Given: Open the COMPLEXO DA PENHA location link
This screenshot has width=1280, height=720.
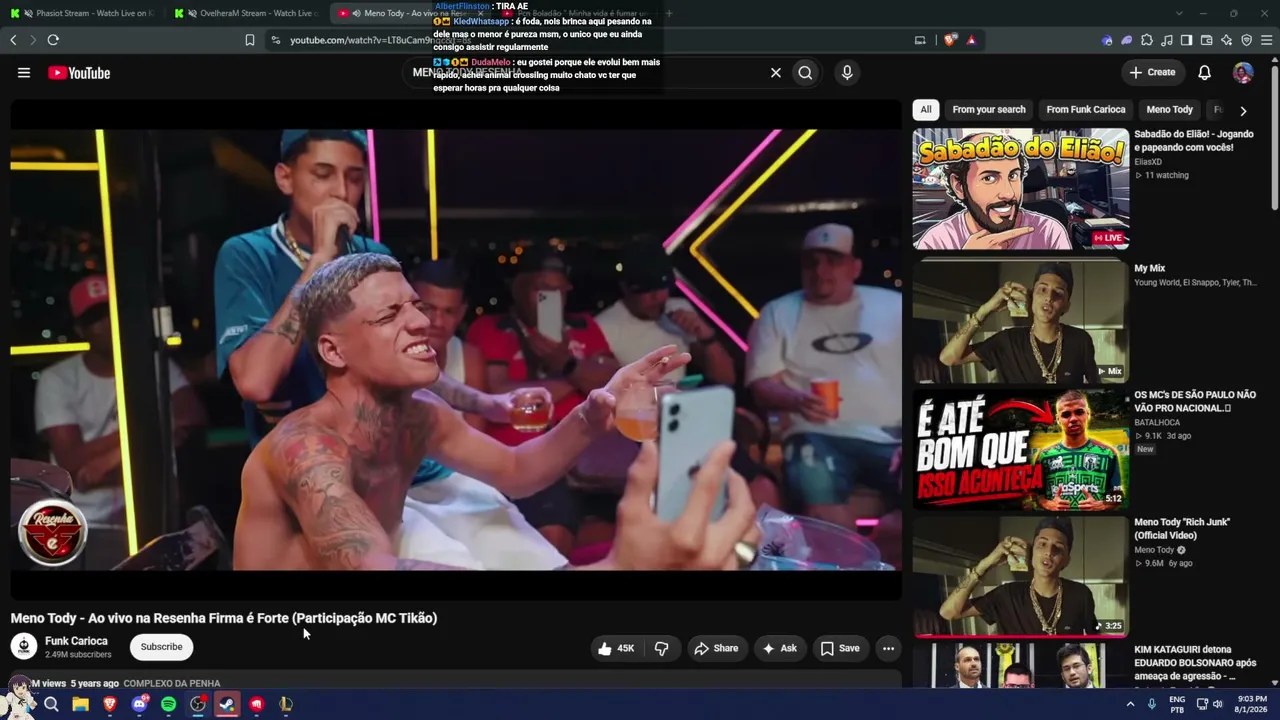Looking at the screenshot, I should [x=172, y=684].
